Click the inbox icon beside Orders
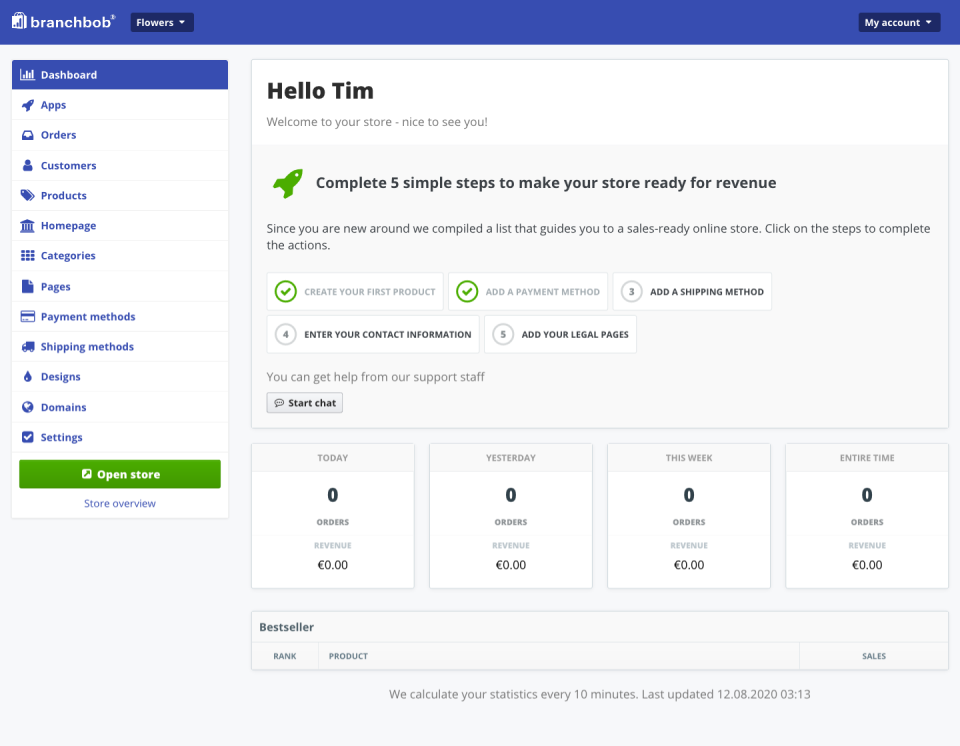This screenshot has width=960, height=746. point(28,135)
